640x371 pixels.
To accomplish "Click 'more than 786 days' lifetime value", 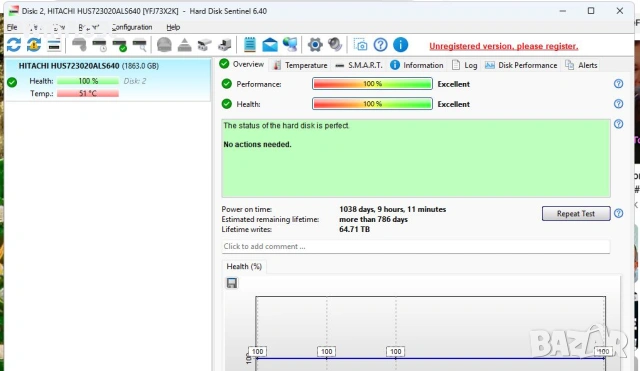I will pos(373,220).
